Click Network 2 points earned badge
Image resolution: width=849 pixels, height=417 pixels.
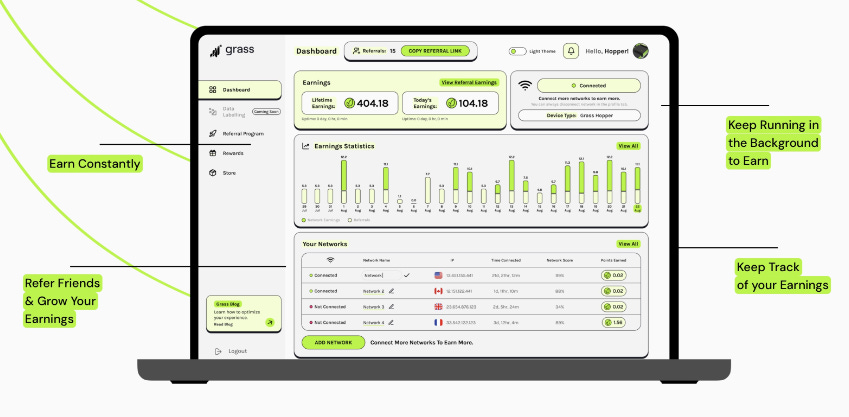coord(613,291)
